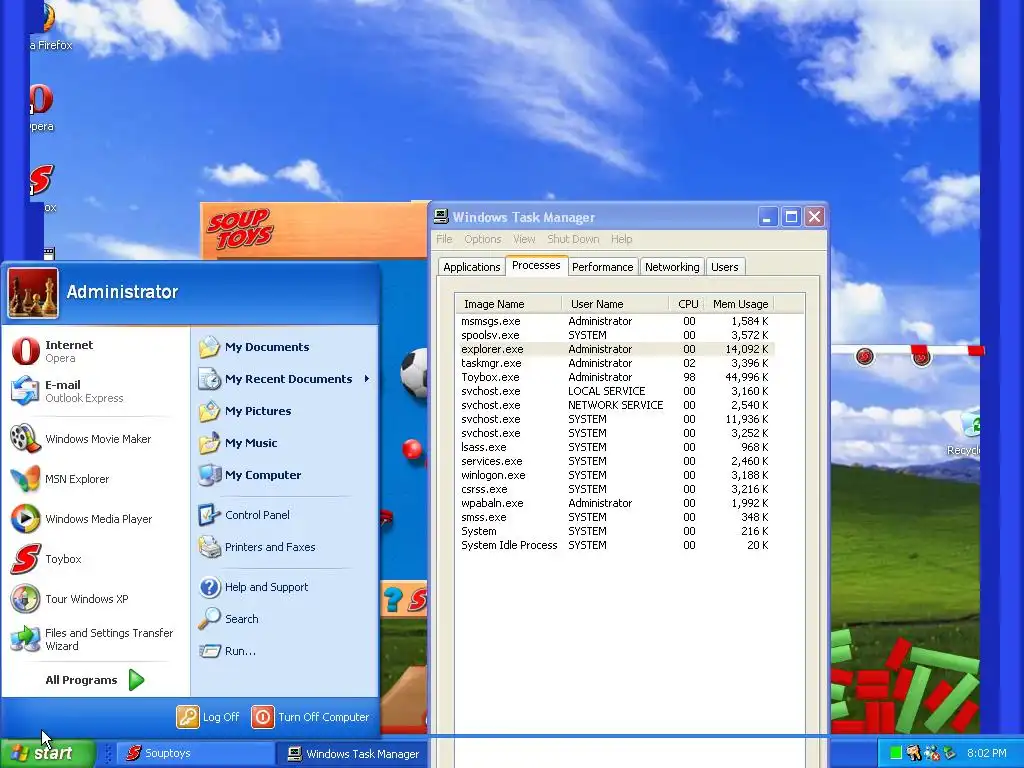Screen dimensions: 1024x768
Task: Select the taskmgr.exe process row
Action: point(615,363)
